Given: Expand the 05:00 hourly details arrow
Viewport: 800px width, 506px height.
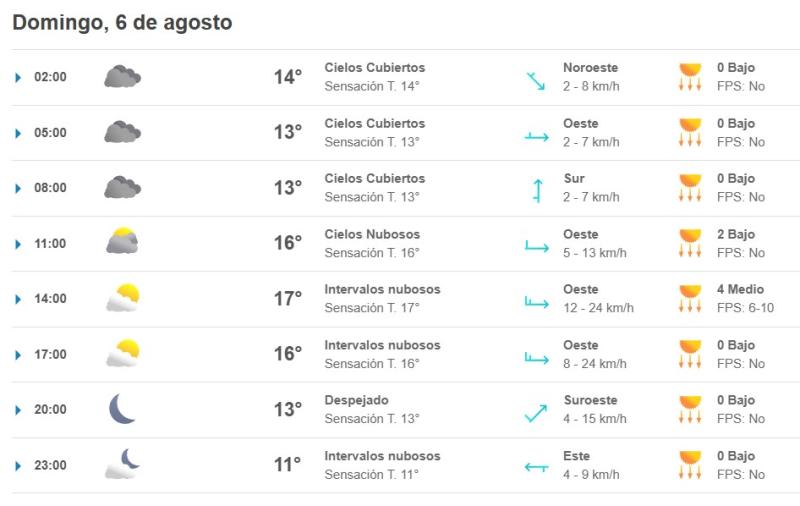Looking at the screenshot, I should [x=18, y=133].
